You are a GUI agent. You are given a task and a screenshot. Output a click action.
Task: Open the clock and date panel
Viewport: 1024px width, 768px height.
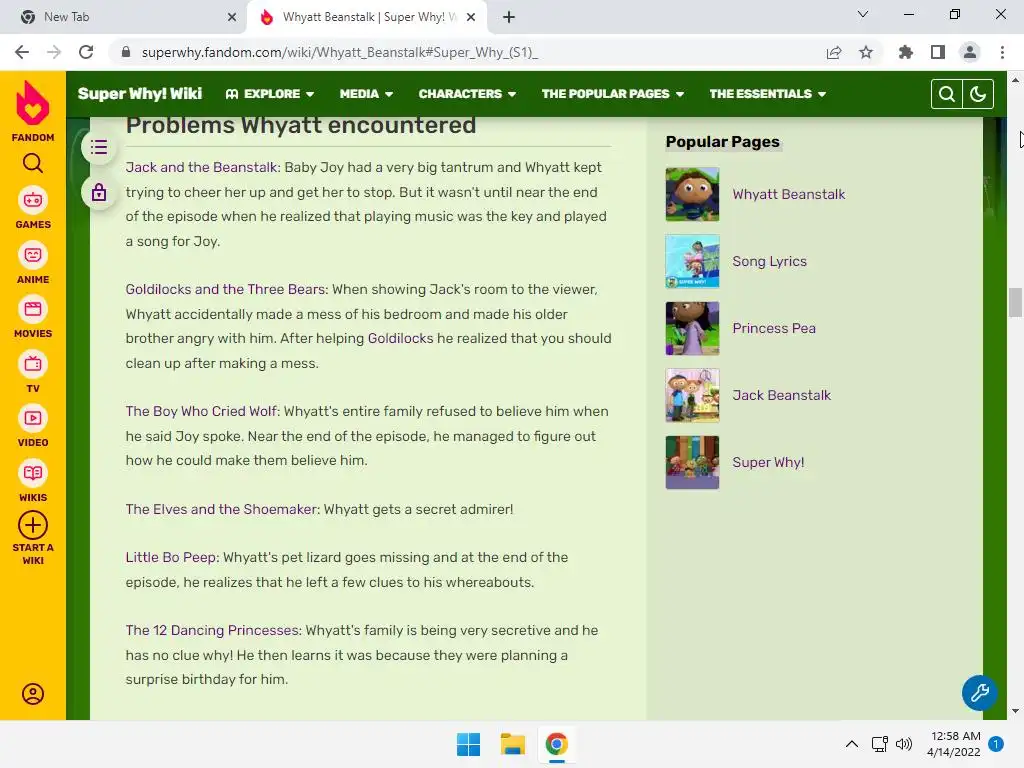click(x=953, y=744)
